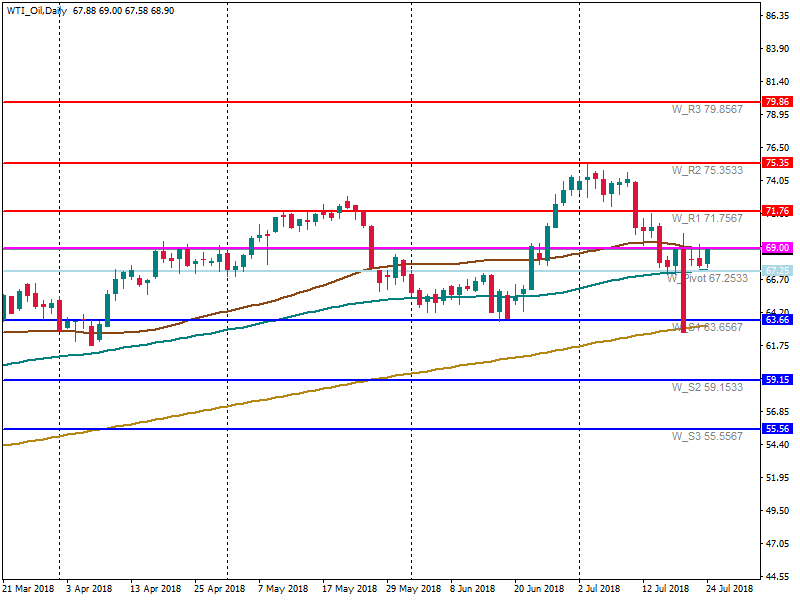The height and width of the screenshot is (600, 800).
Task: Click the W_R1 71.7567 label
Action: point(706,218)
